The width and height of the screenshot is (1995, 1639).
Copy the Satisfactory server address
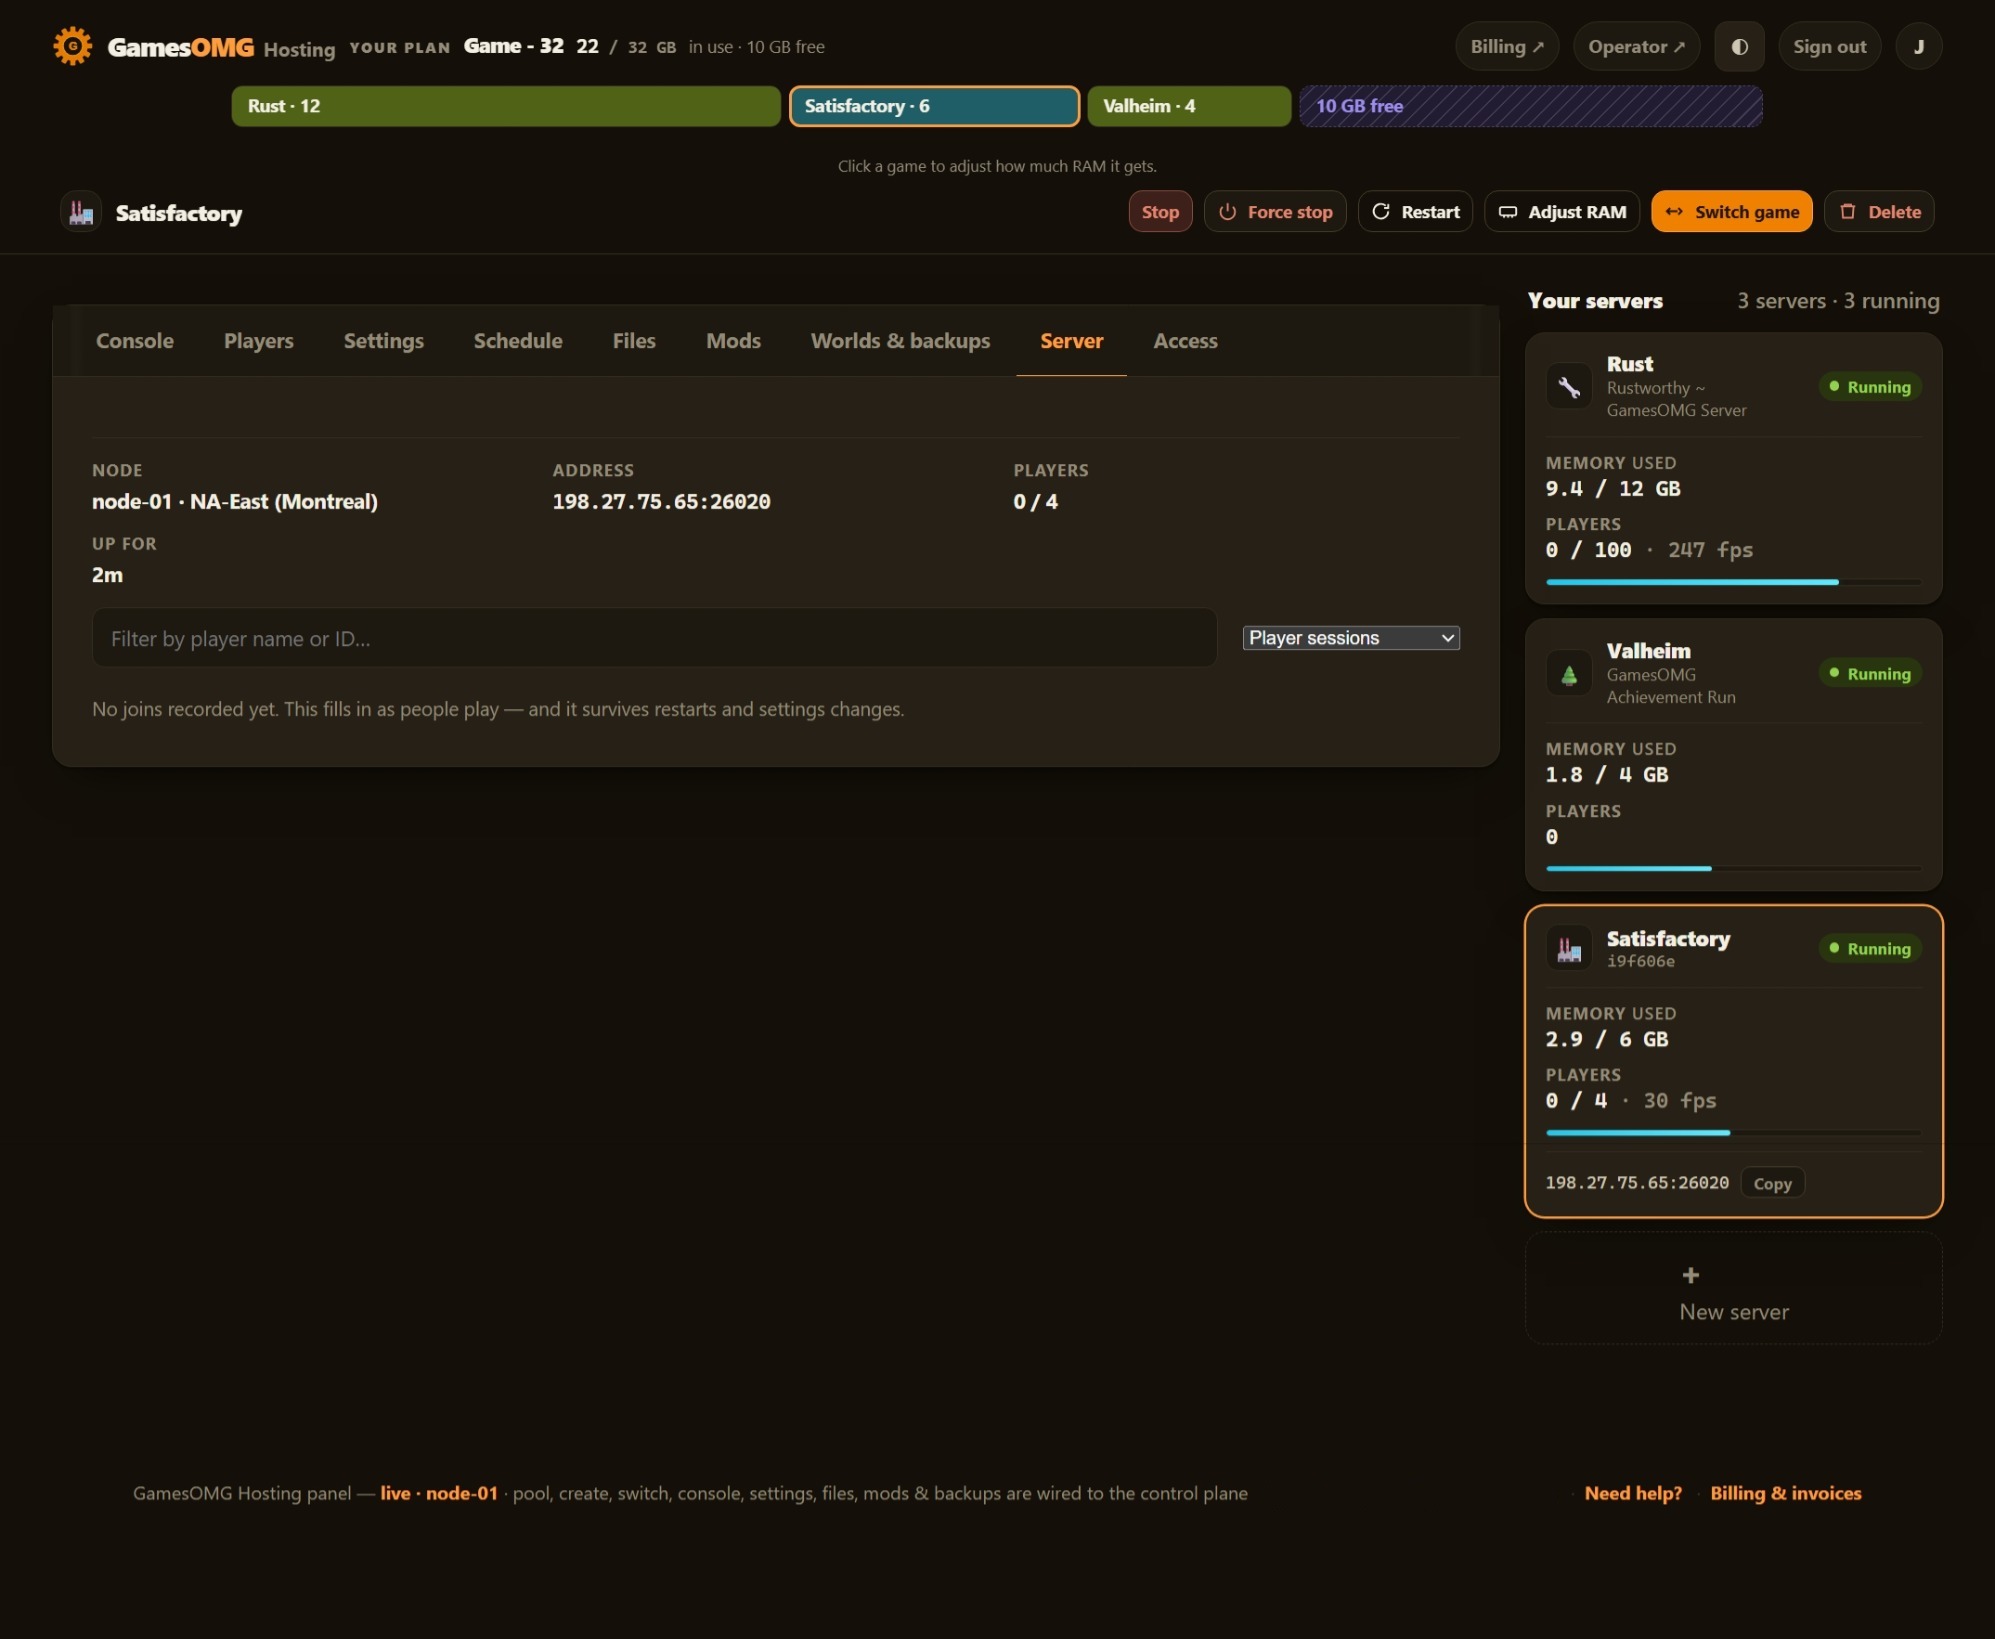1772,1183
